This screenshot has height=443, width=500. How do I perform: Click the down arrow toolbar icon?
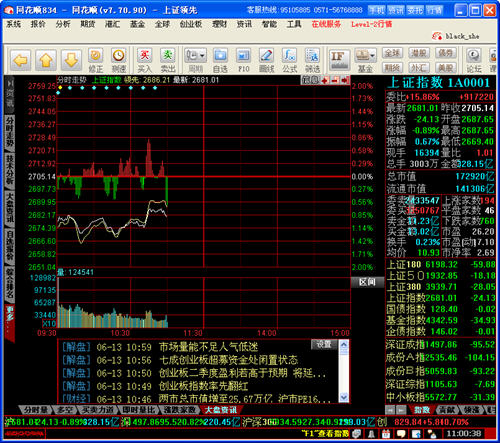pyautogui.click(x=71, y=60)
